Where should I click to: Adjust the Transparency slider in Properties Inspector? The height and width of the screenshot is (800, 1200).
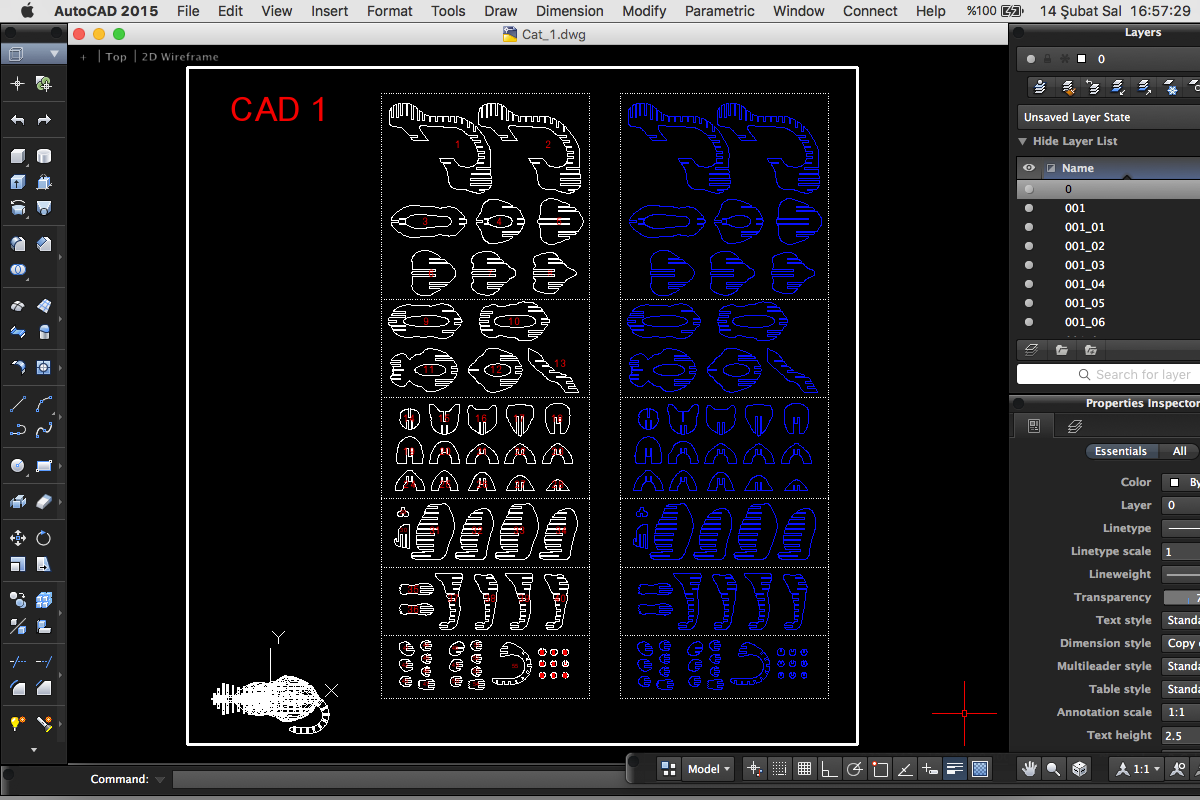tap(1181, 597)
